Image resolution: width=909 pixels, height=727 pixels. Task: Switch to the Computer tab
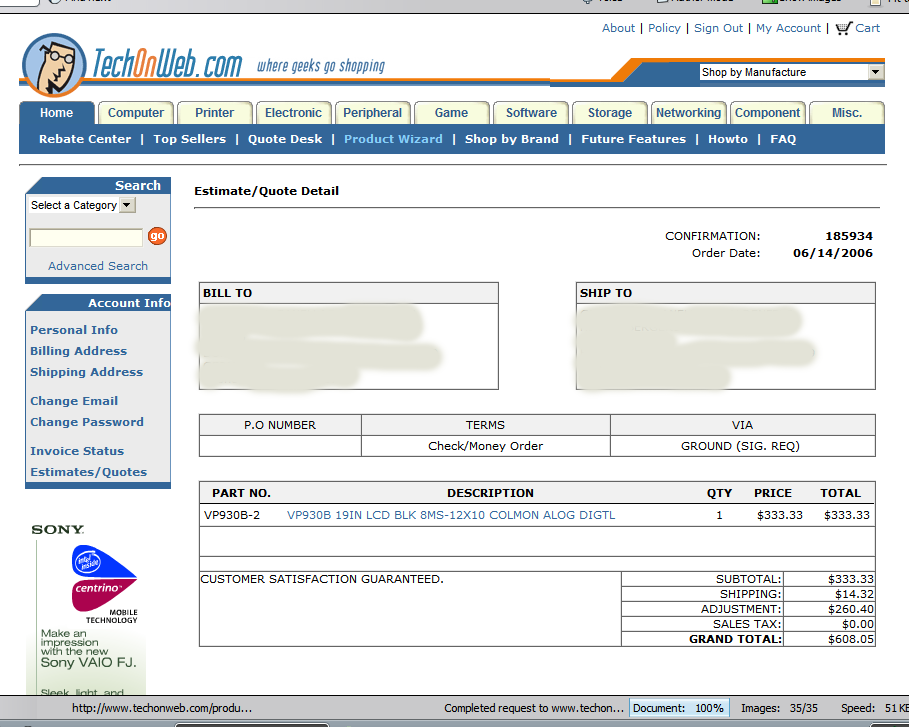click(136, 113)
